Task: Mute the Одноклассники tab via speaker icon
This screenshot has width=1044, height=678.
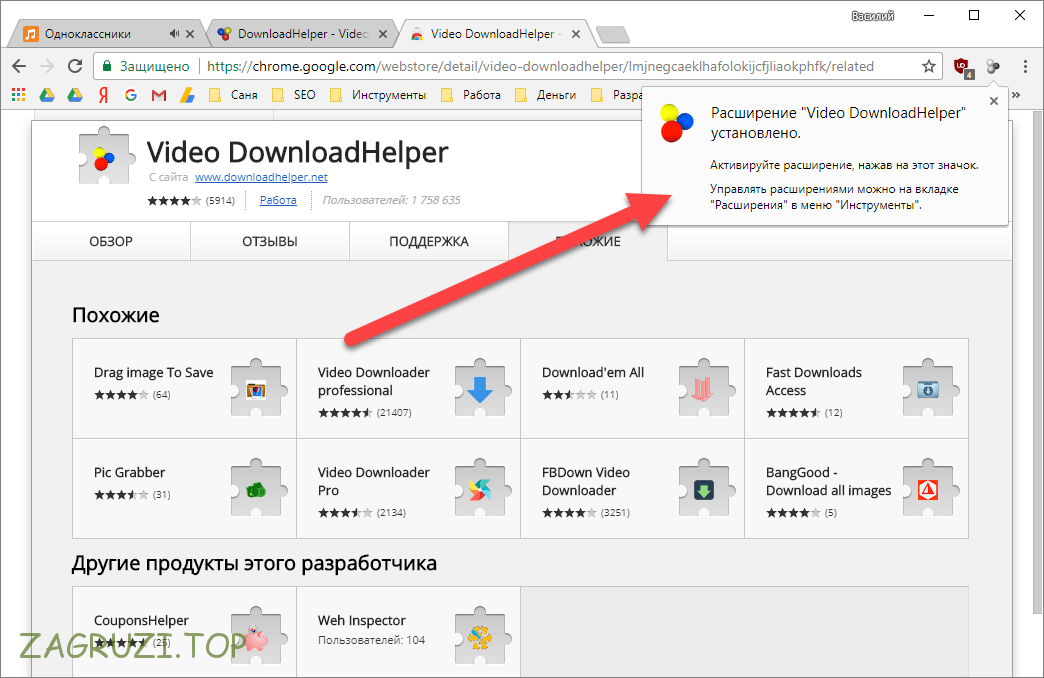Action: coord(174,33)
